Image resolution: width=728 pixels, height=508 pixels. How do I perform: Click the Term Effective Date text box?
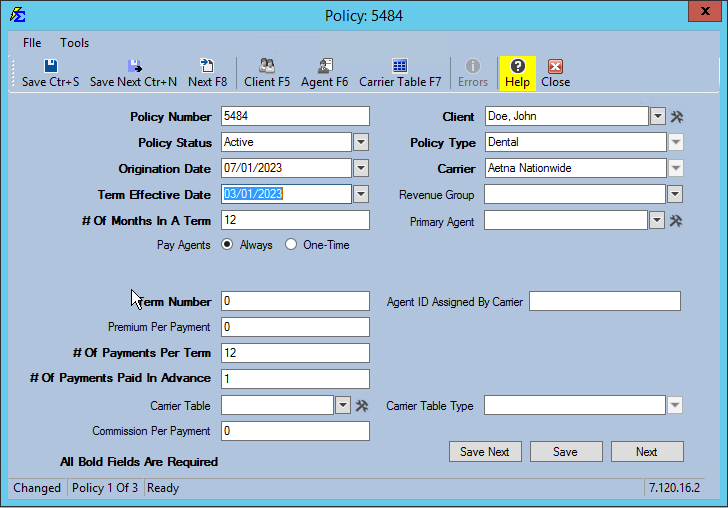tap(286, 194)
